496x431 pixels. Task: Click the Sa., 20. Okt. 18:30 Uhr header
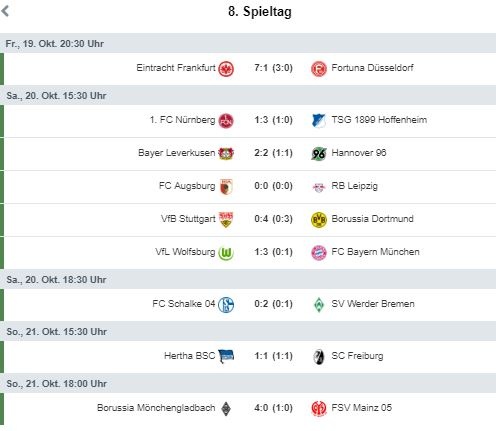[x=248, y=279]
